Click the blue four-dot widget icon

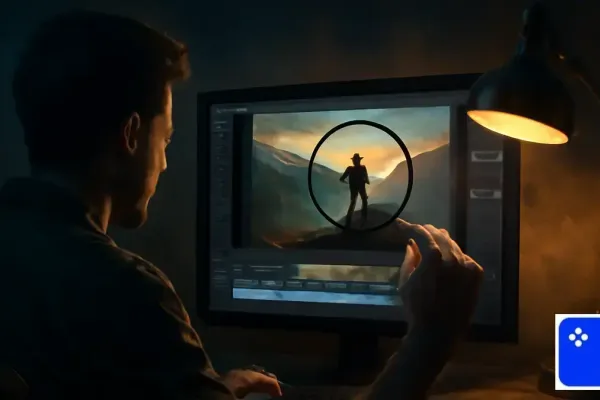point(579,351)
